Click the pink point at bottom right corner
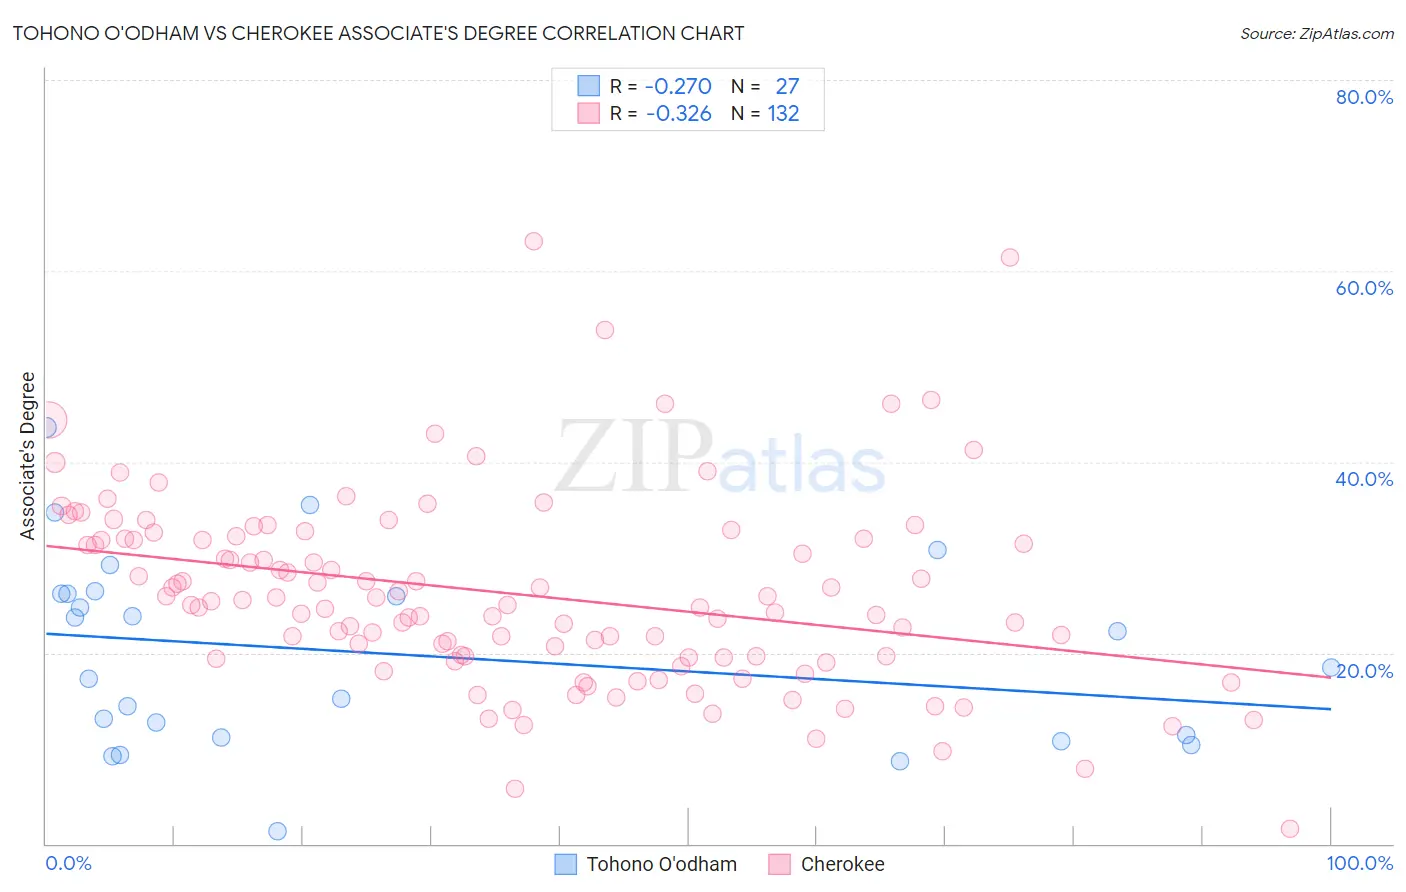1406x892 pixels. 1290,828
